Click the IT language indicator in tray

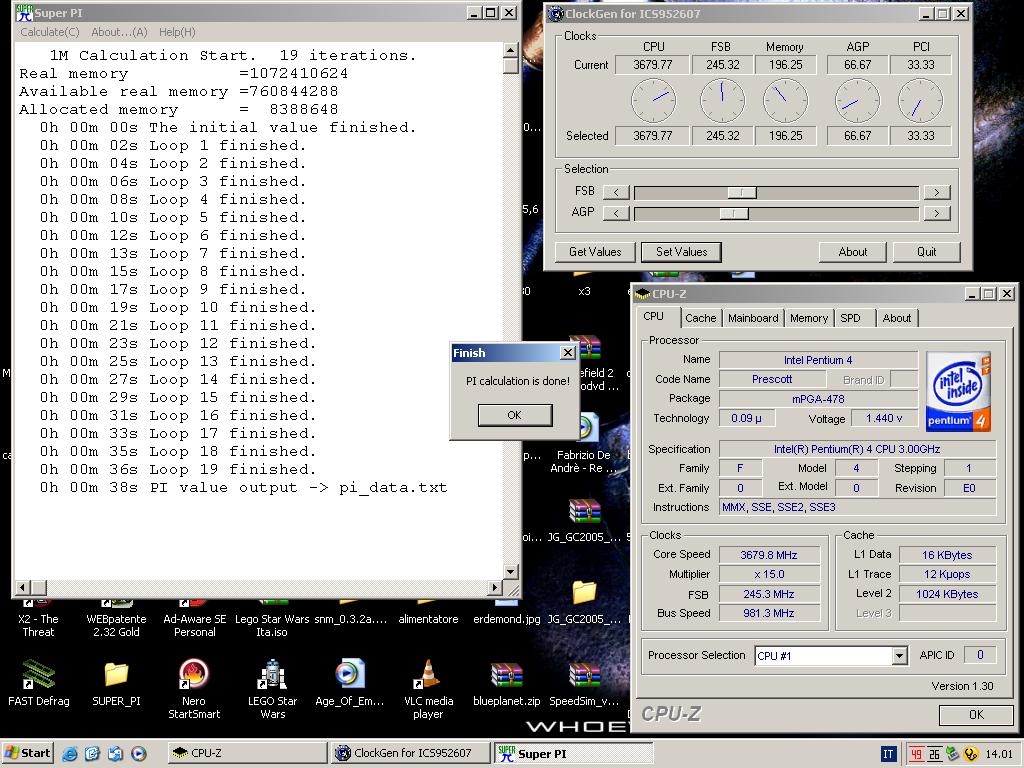click(x=888, y=754)
